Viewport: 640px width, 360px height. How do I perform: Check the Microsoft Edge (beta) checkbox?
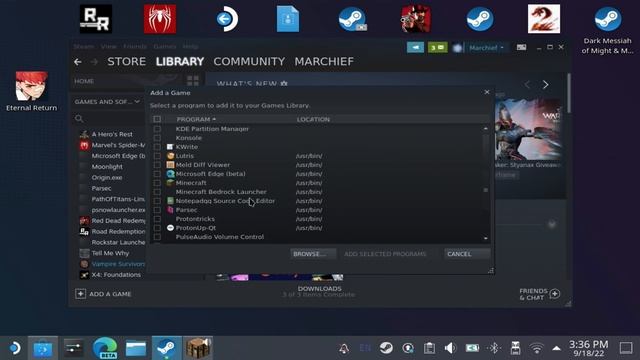pos(157,174)
